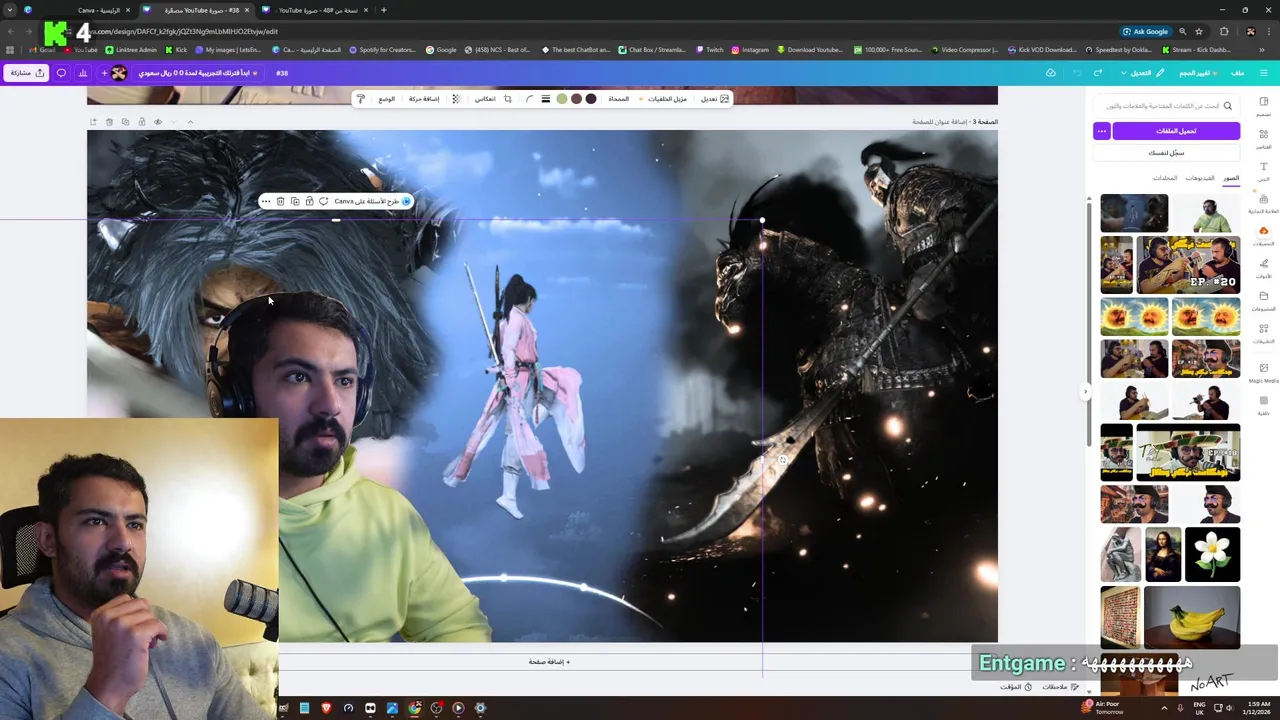Select the banana upload thumbnail
The width and height of the screenshot is (1280, 720).
click(x=1192, y=617)
